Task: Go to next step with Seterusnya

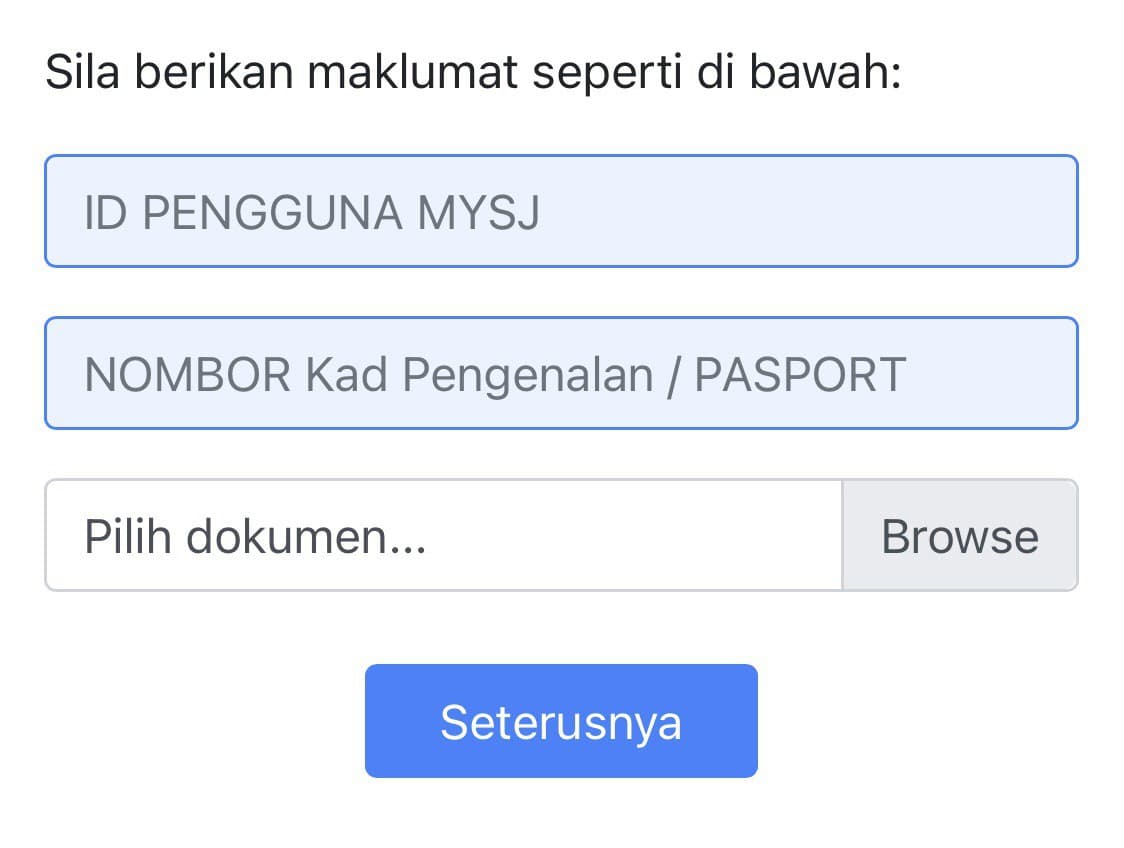Action: [561, 721]
